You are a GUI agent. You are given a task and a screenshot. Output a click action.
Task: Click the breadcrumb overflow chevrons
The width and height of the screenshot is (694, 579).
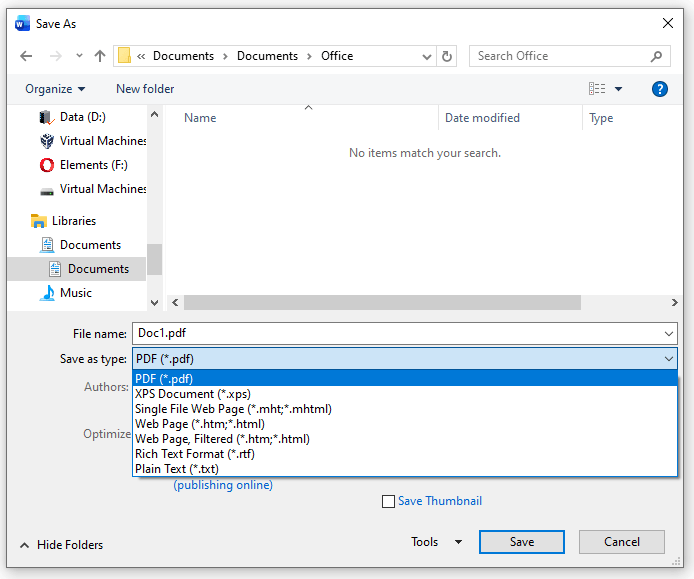pos(141,57)
